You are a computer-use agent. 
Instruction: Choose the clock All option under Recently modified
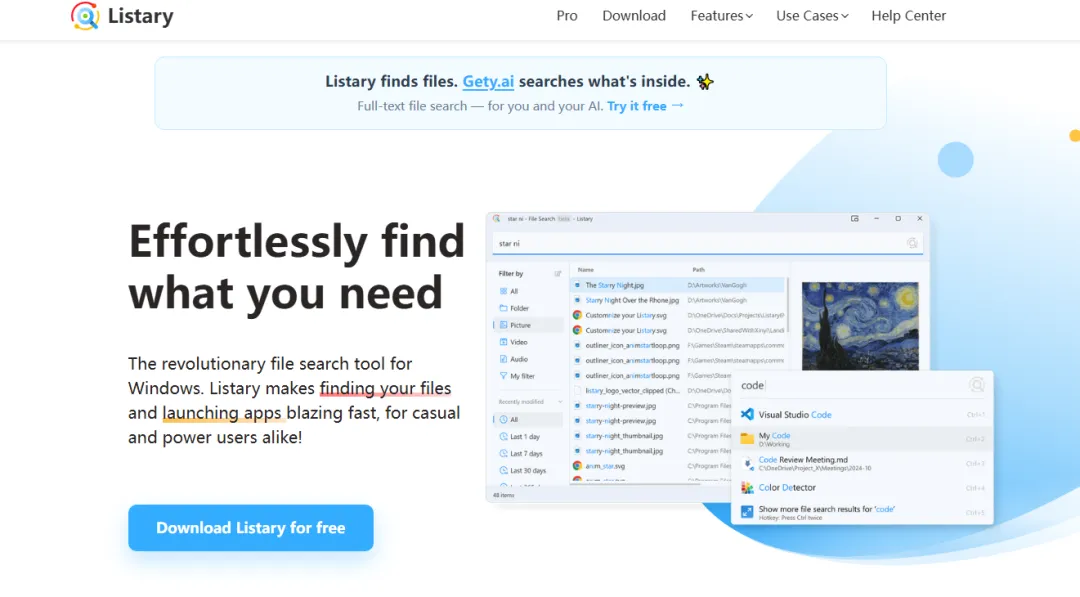pyautogui.click(x=503, y=419)
